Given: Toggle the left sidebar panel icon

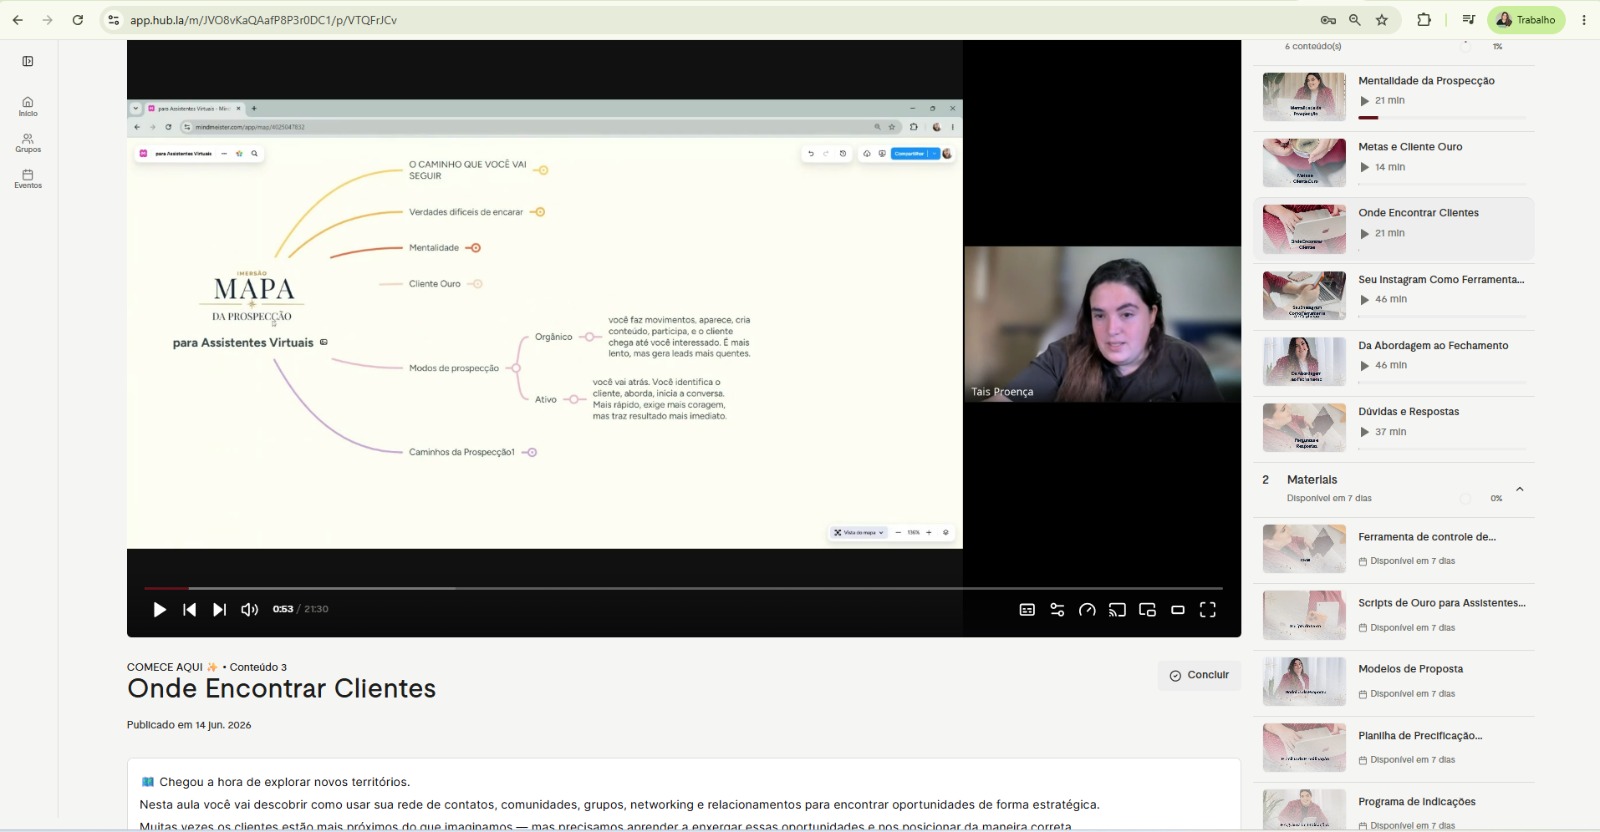Looking at the screenshot, I should 28,61.
